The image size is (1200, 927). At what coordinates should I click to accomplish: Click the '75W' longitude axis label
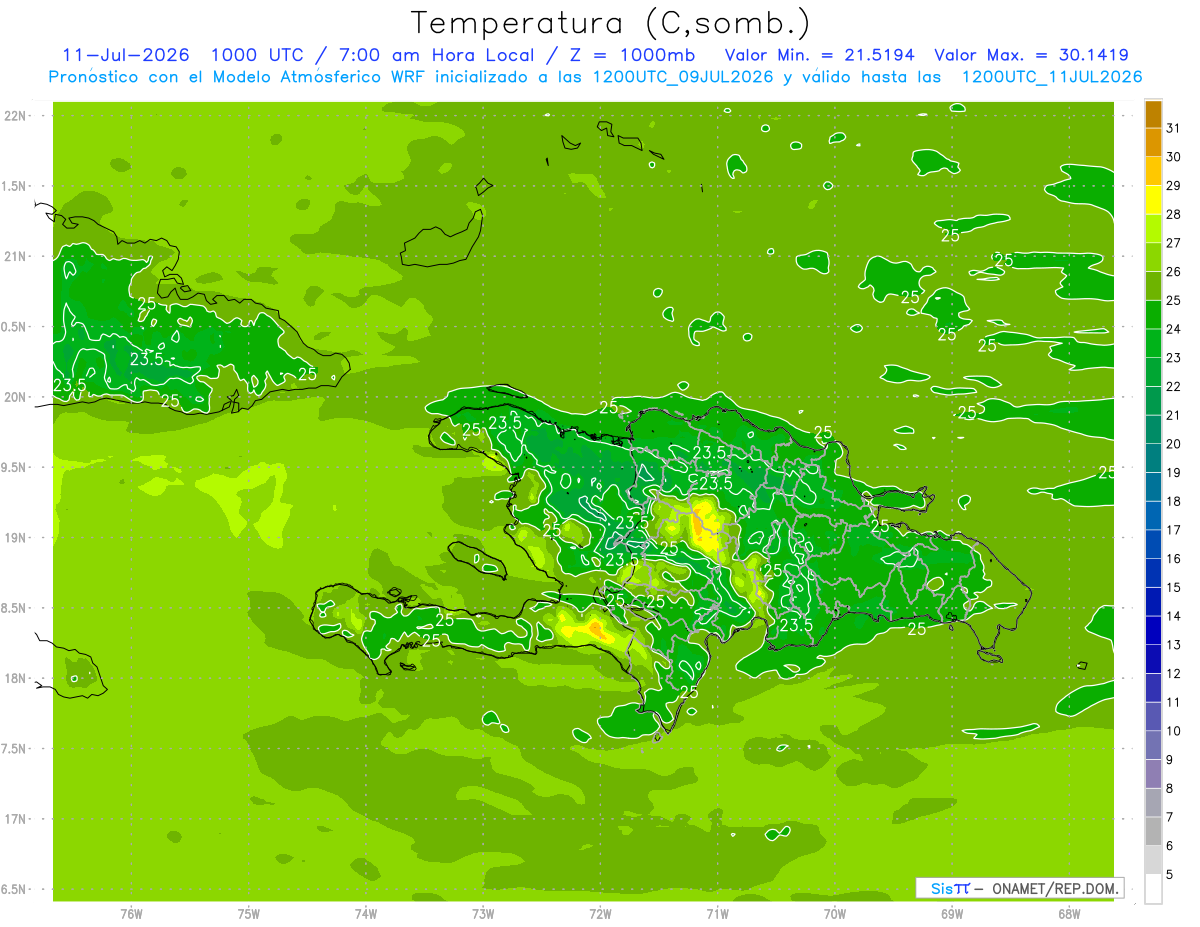coord(249,913)
